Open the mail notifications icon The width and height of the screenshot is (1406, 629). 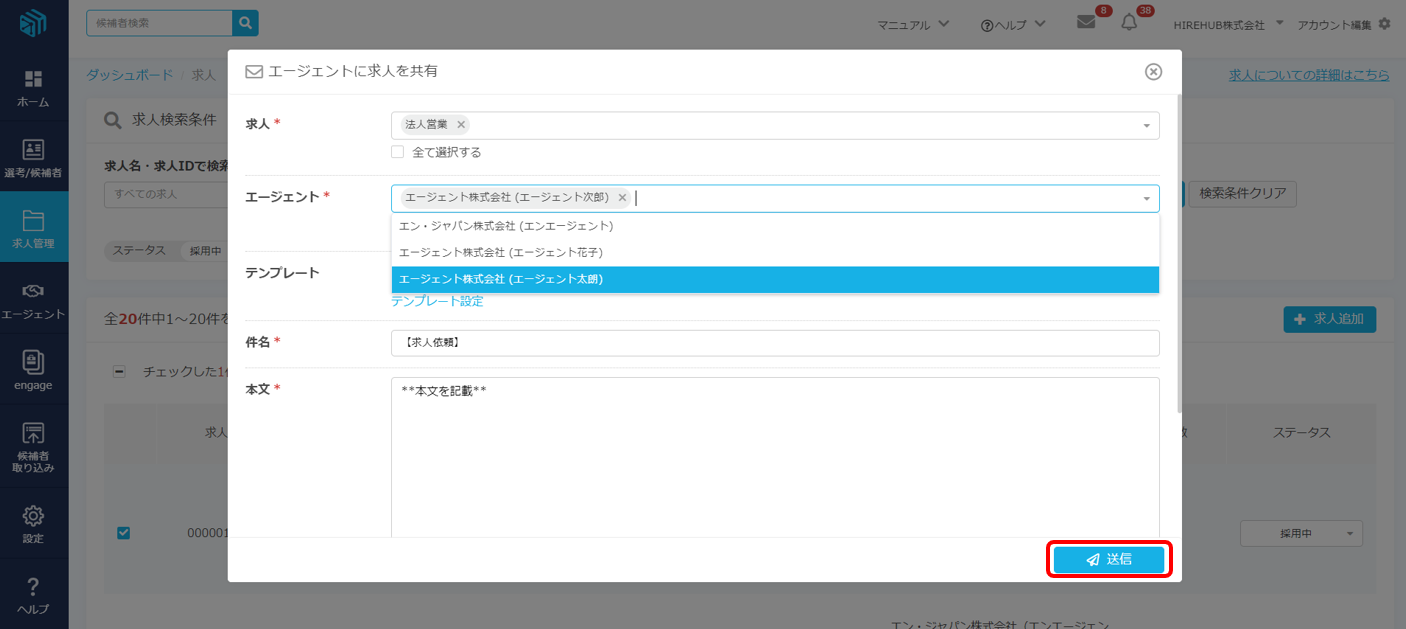pyautogui.click(x=1086, y=23)
